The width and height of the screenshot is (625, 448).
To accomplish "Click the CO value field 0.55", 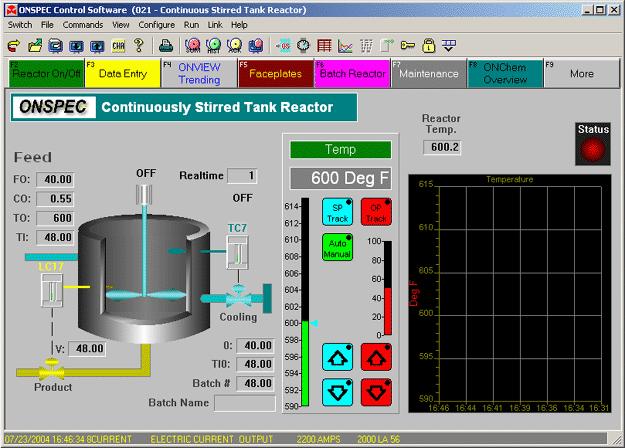I will [55, 198].
